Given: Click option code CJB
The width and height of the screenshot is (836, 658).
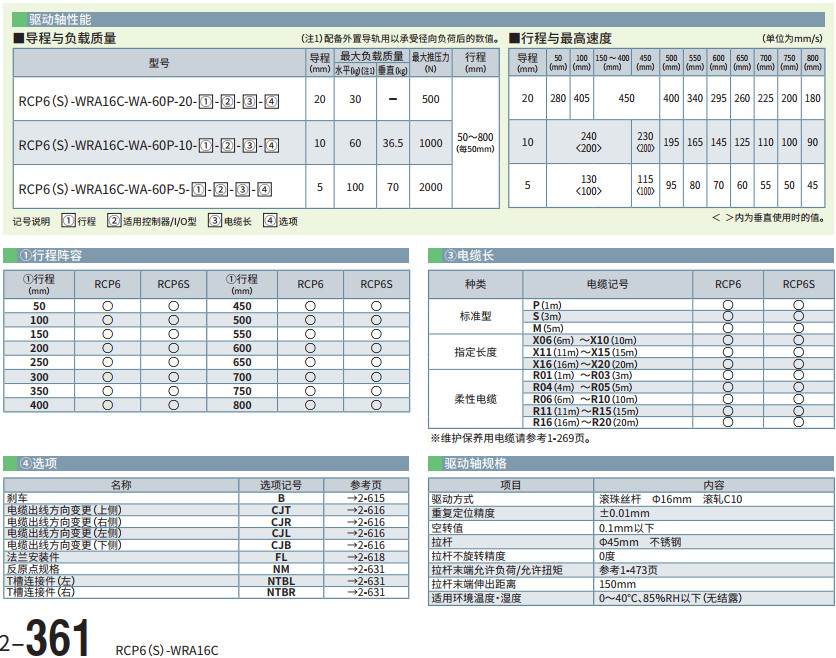Looking at the screenshot, I should (x=281, y=545).
